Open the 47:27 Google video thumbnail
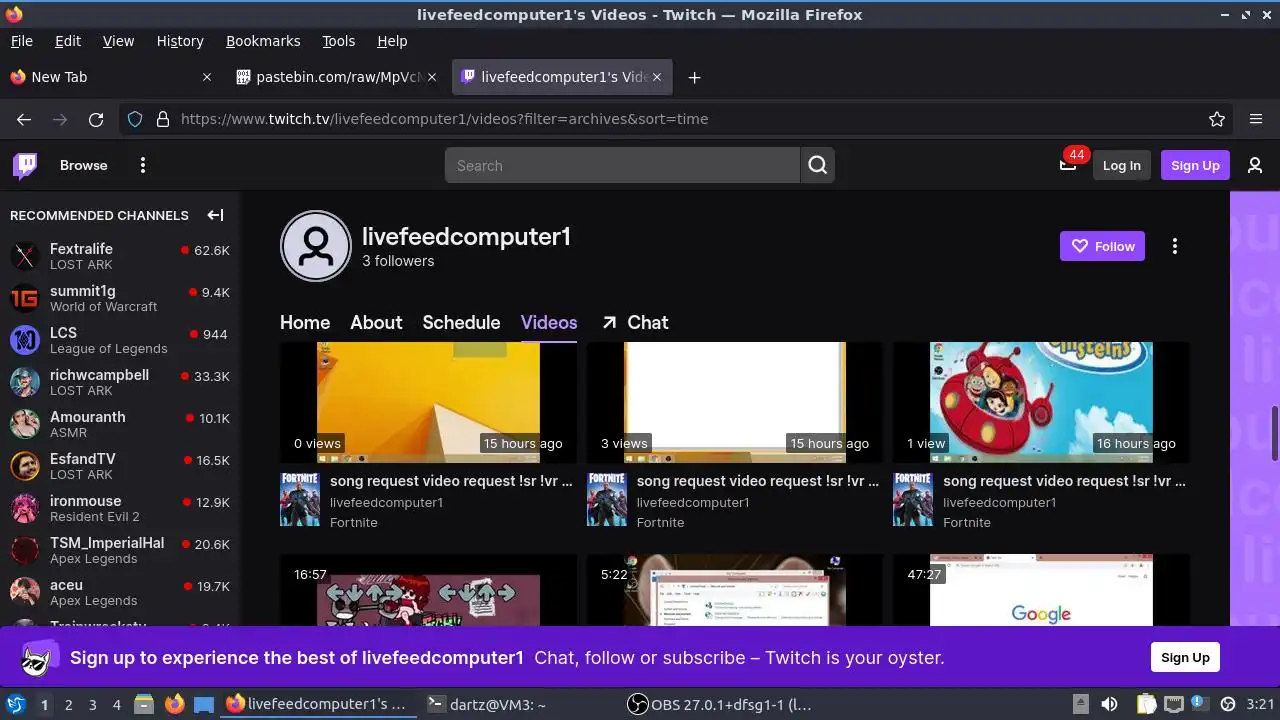 [x=1041, y=590]
